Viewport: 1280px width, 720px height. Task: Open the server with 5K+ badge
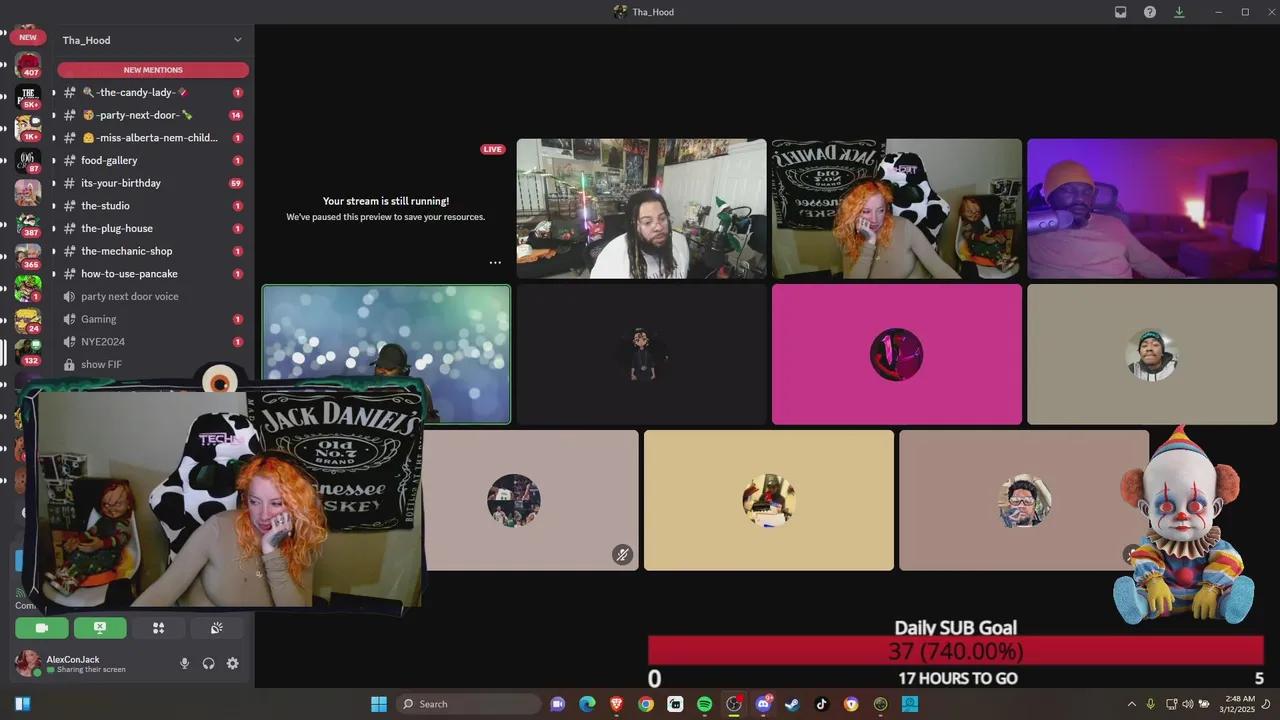coord(28,97)
